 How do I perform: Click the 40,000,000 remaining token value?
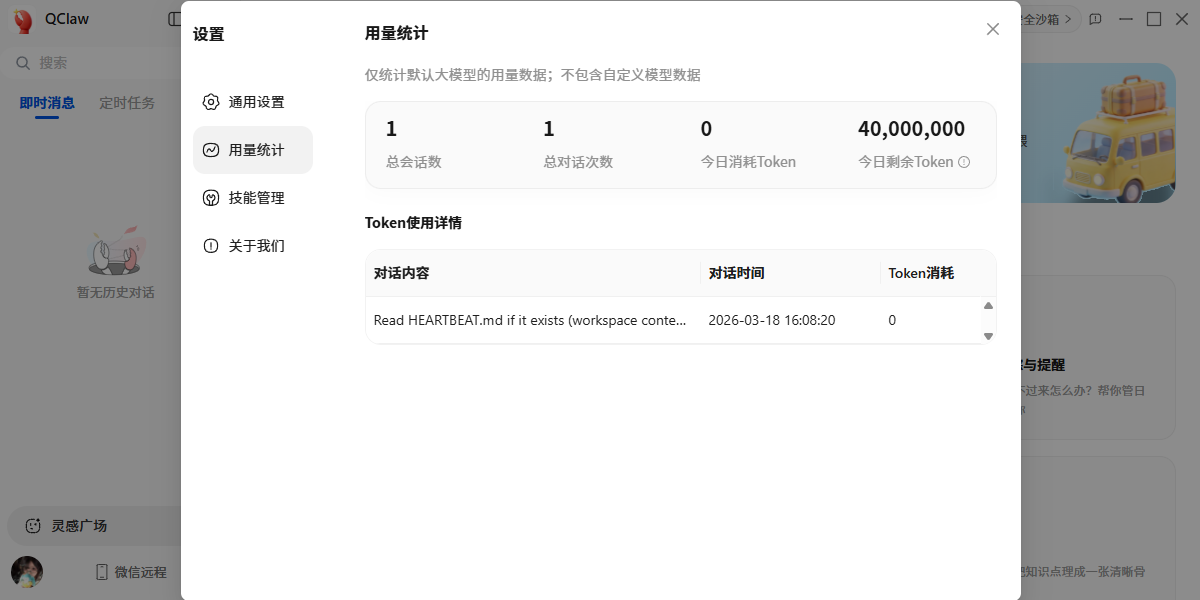pos(911,129)
